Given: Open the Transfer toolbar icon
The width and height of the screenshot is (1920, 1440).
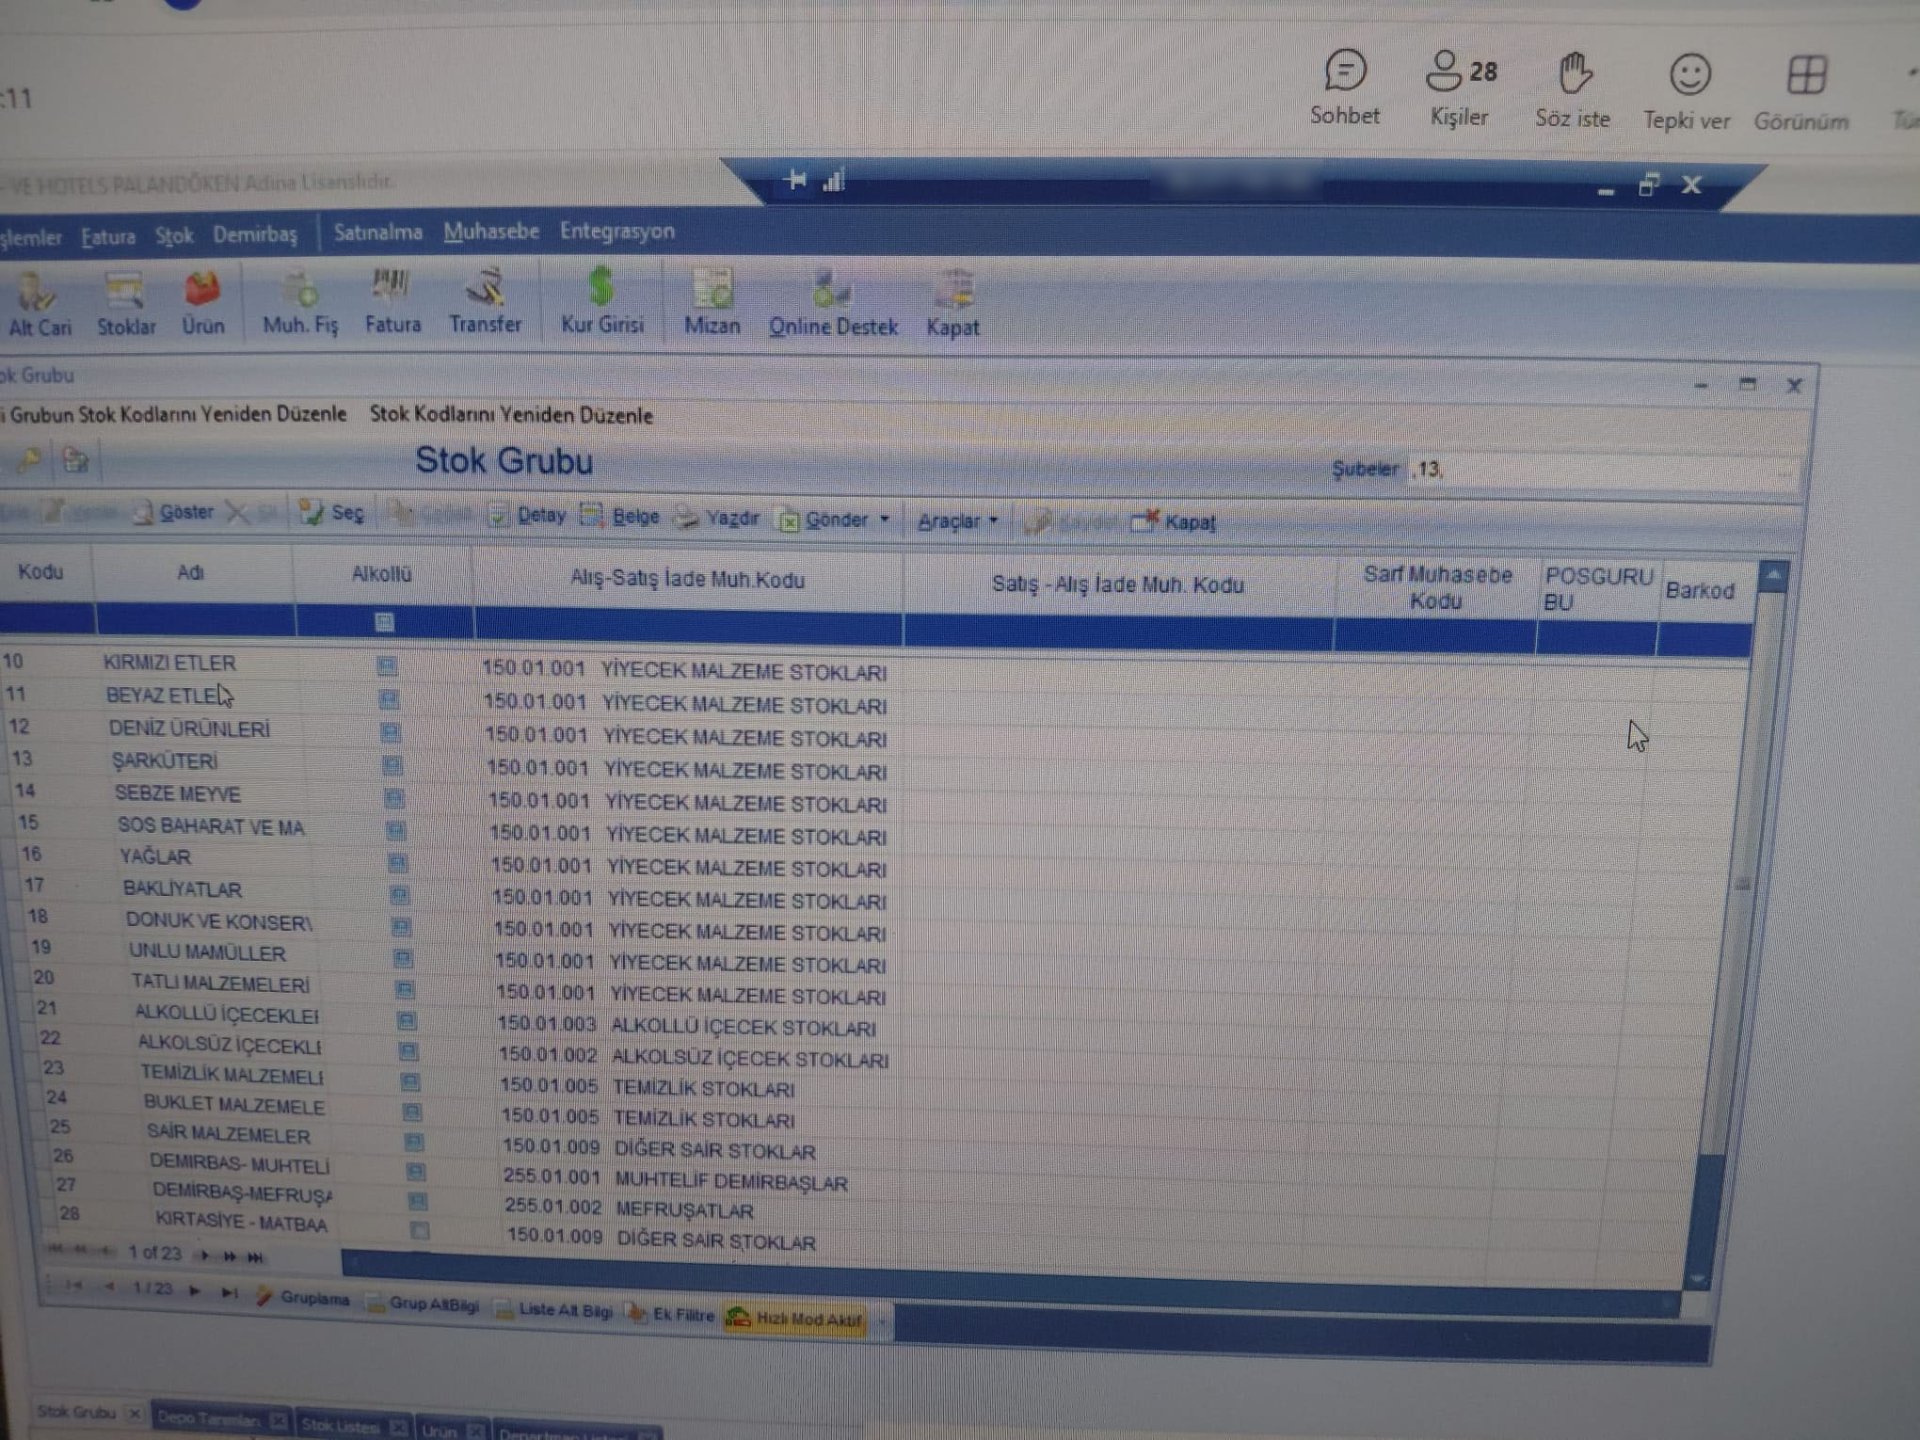Looking at the screenshot, I should (485, 301).
